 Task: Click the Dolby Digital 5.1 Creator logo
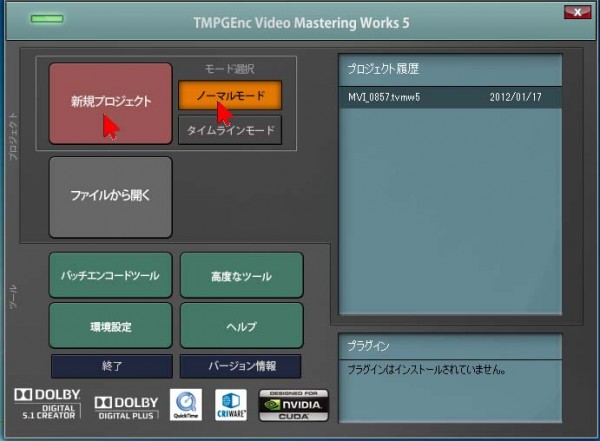(x=47, y=404)
